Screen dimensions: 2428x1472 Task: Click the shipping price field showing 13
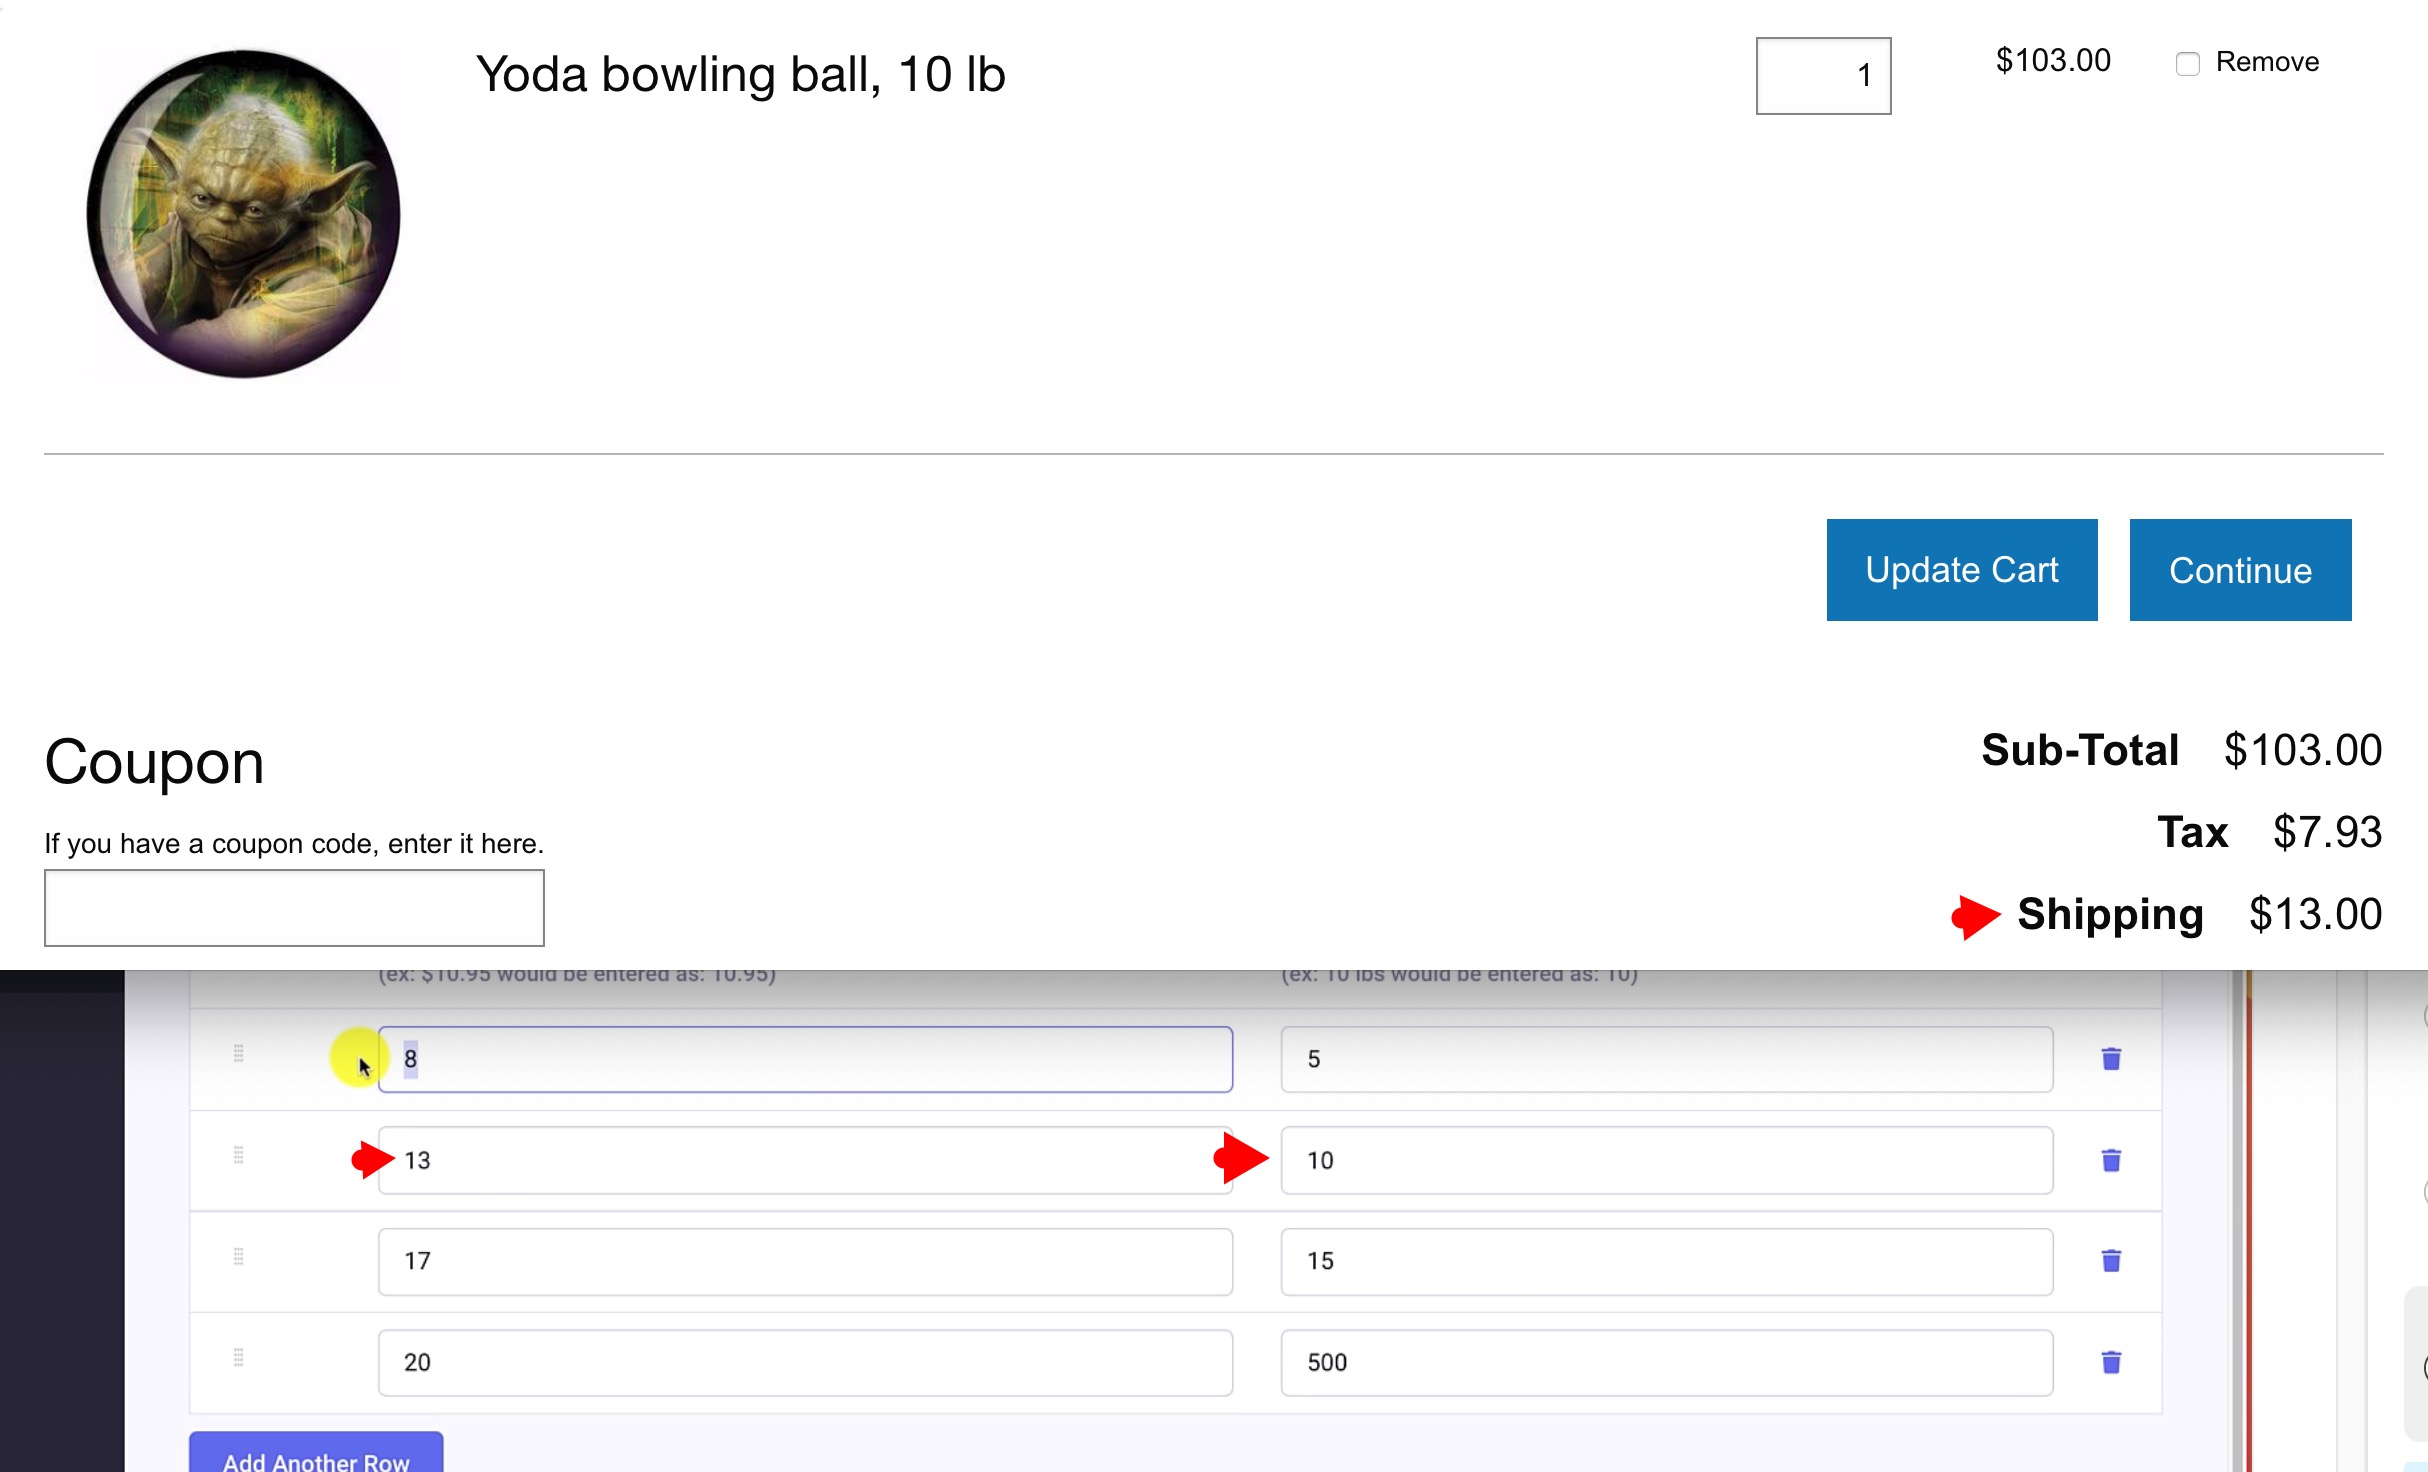pyautogui.click(x=805, y=1158)
